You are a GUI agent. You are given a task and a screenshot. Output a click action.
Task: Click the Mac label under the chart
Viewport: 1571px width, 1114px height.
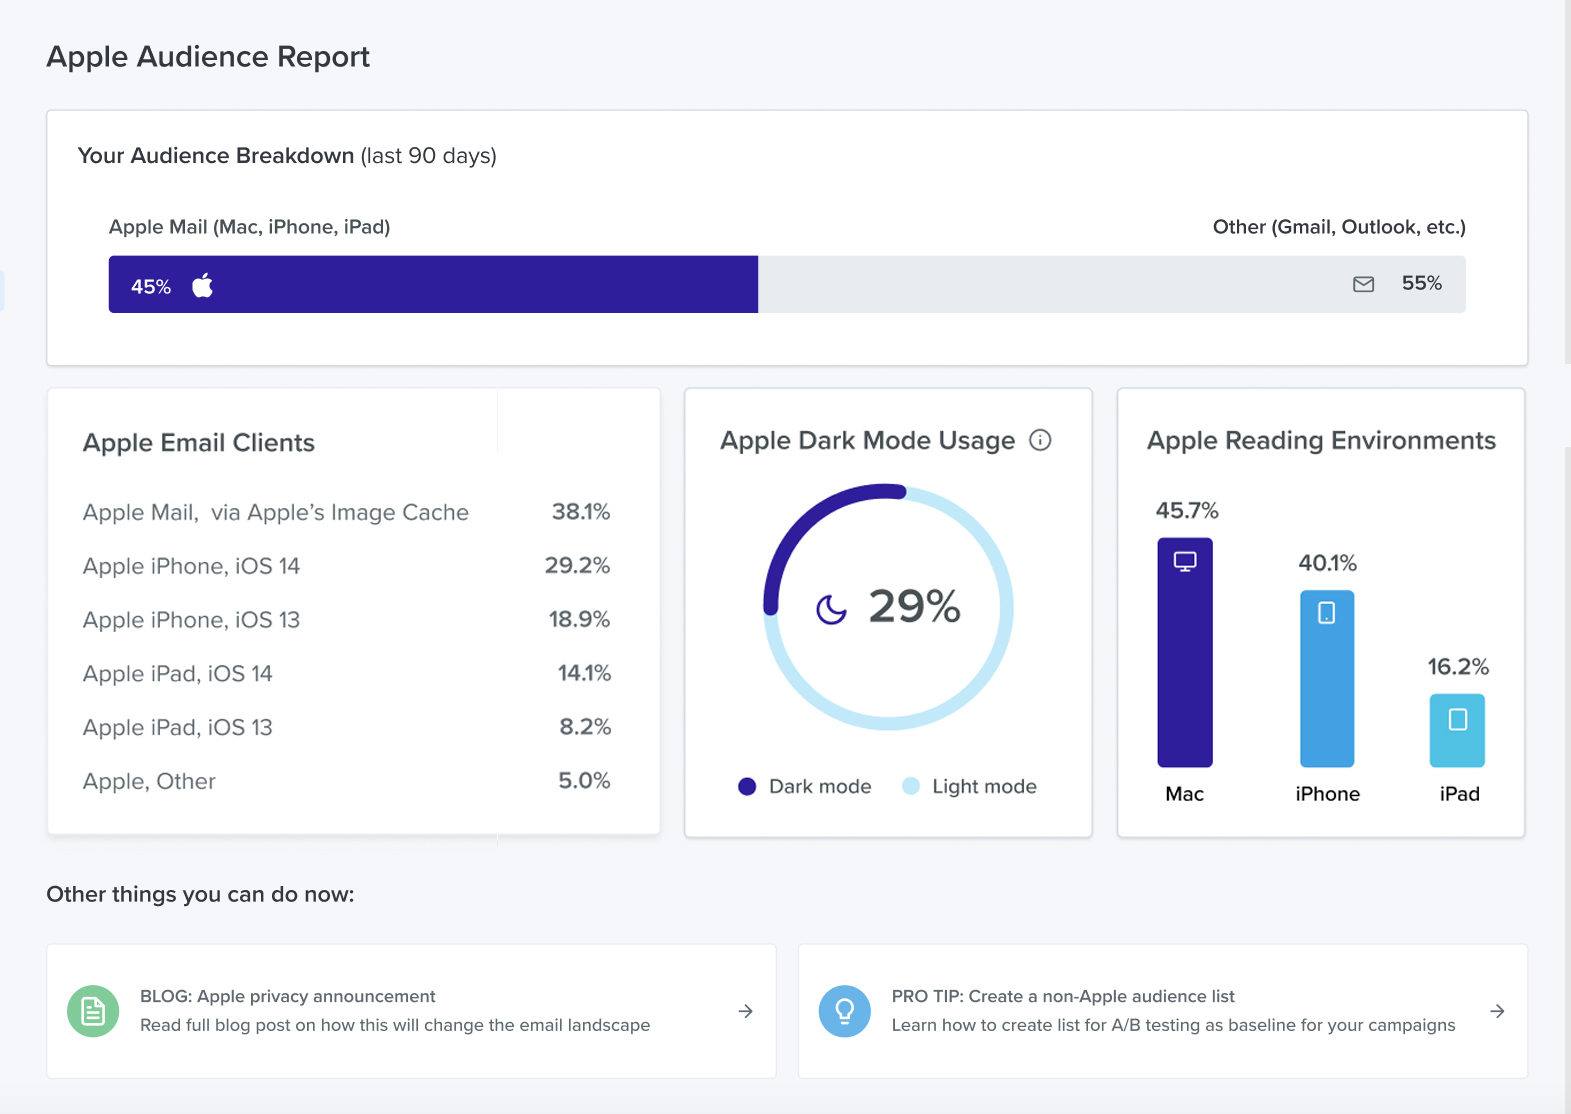tap(1184, 794)
